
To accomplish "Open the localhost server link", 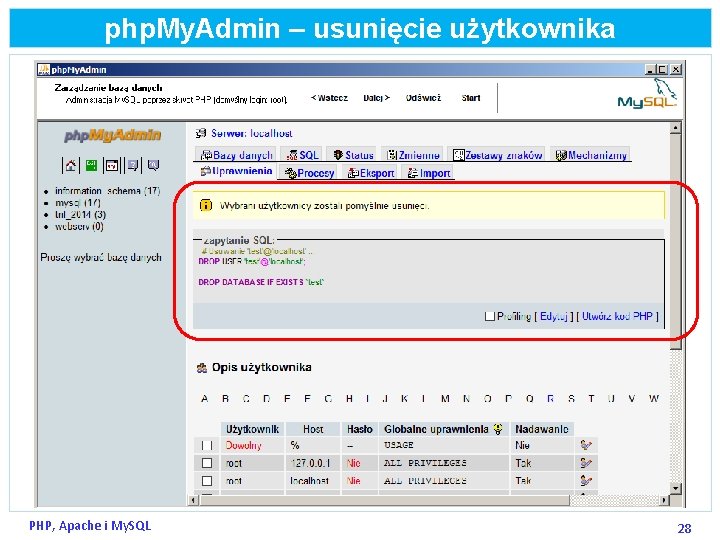I will coord(271,133).
